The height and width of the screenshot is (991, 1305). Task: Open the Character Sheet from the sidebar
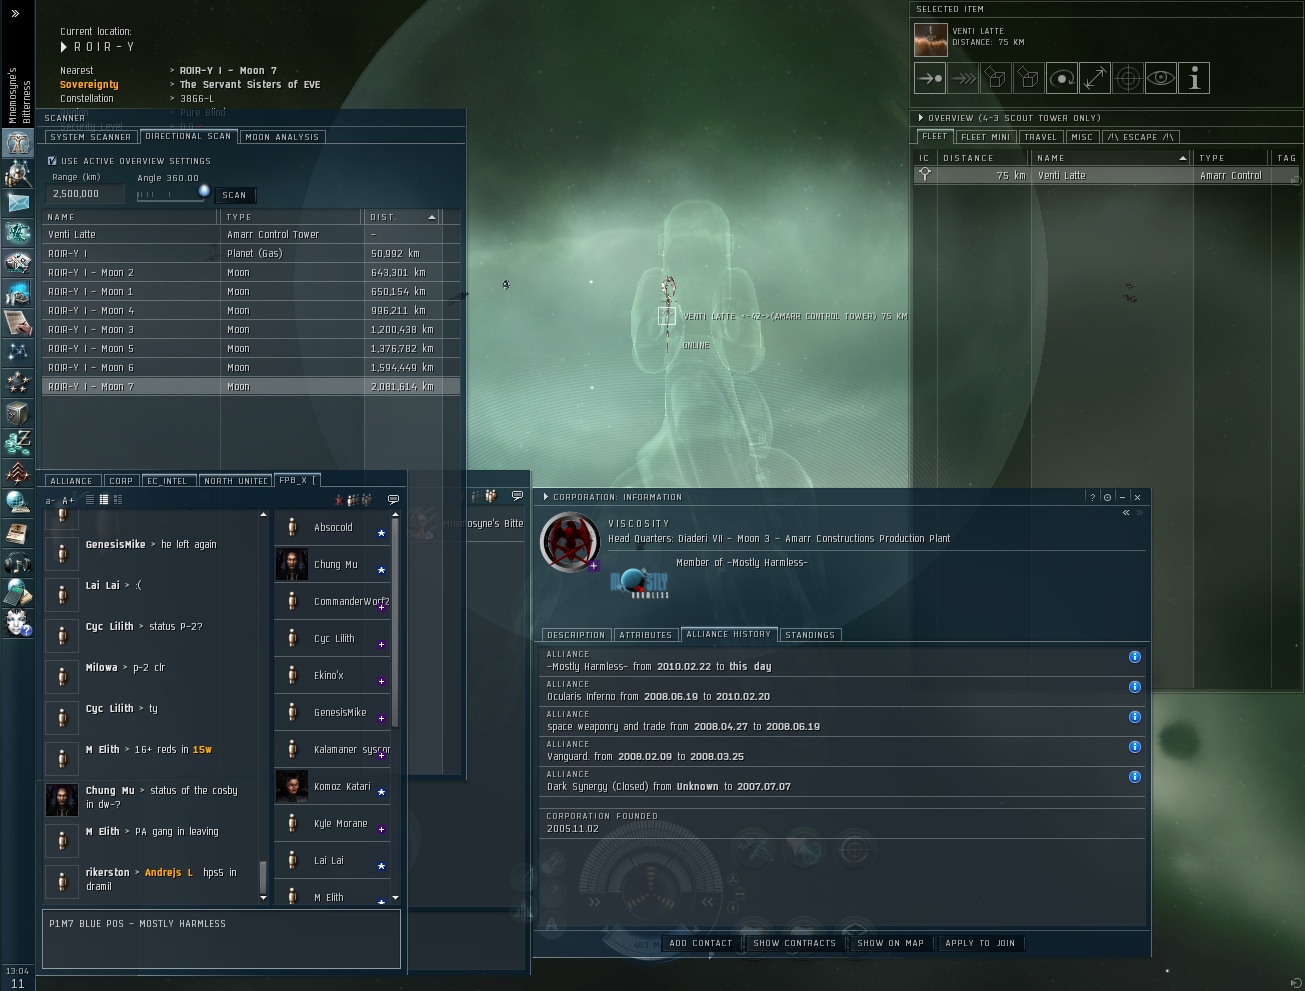[x=18, y=141]
